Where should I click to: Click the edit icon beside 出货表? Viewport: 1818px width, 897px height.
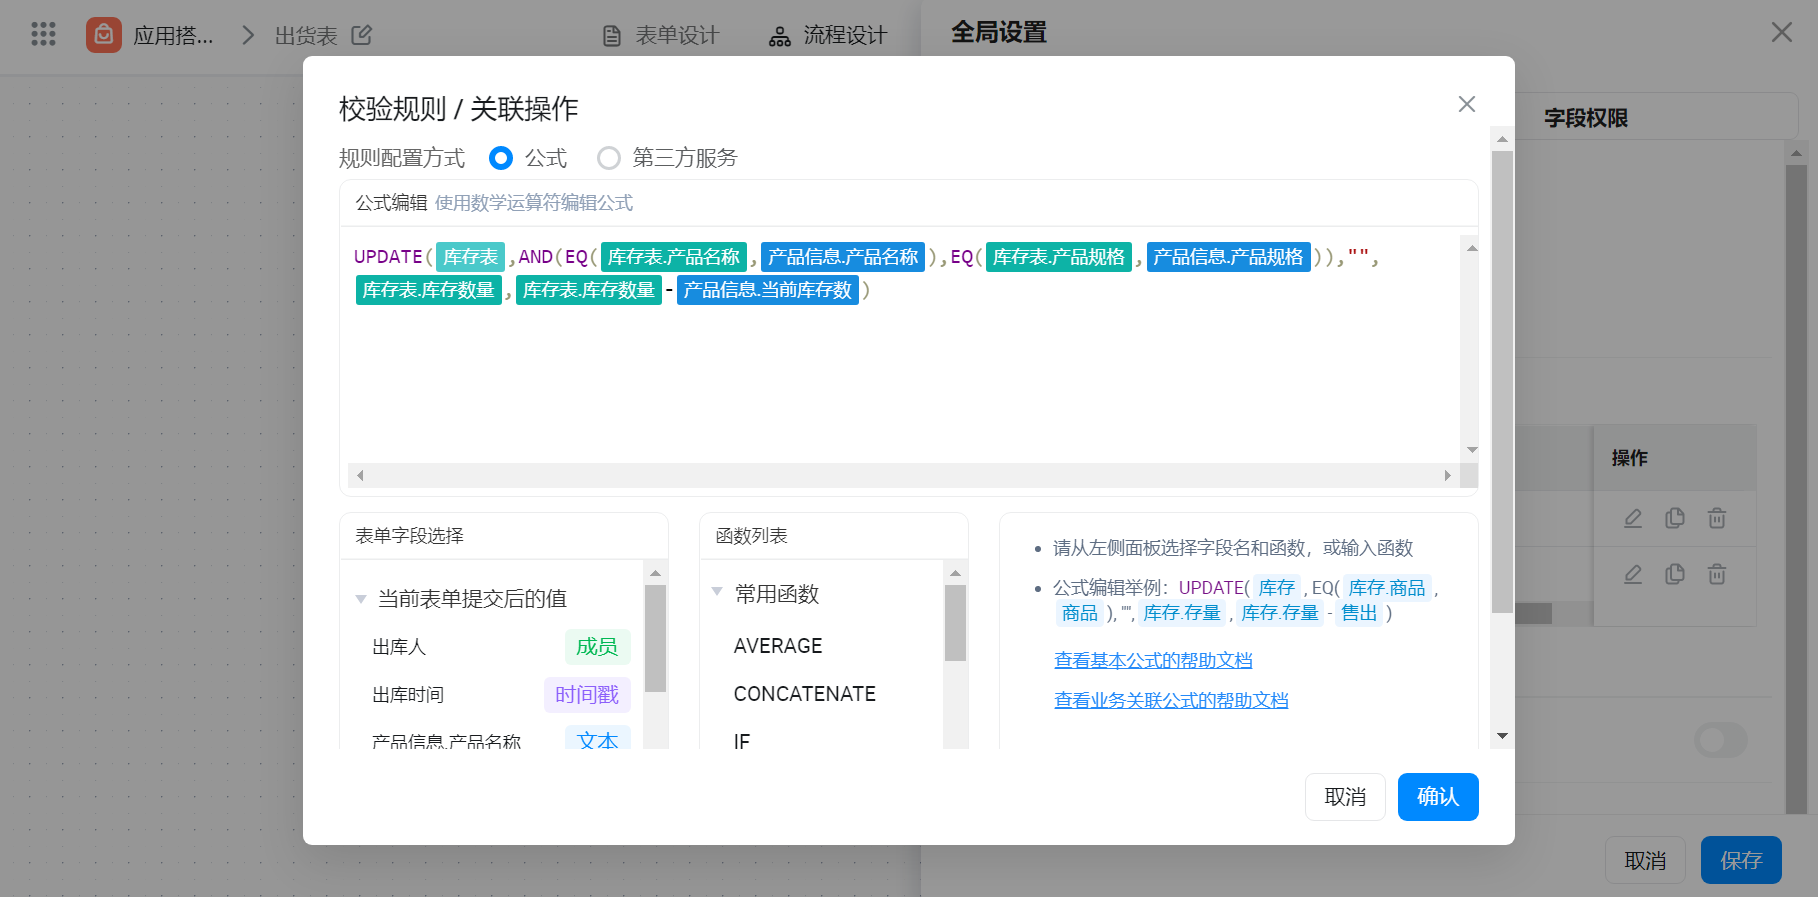coord(362,35)
